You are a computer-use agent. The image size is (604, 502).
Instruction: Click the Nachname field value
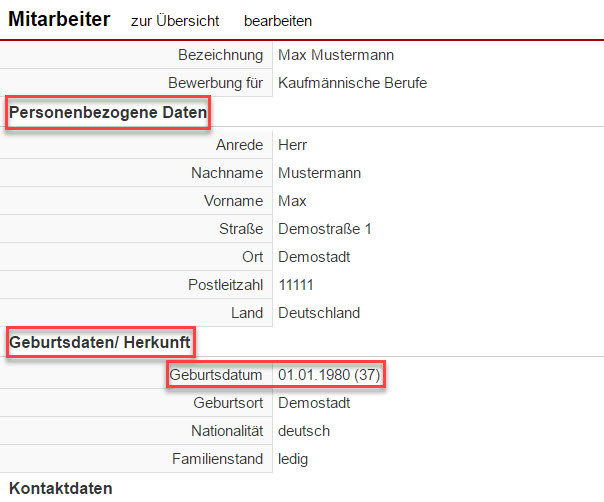pyautogui.click(x=319, y=173)
